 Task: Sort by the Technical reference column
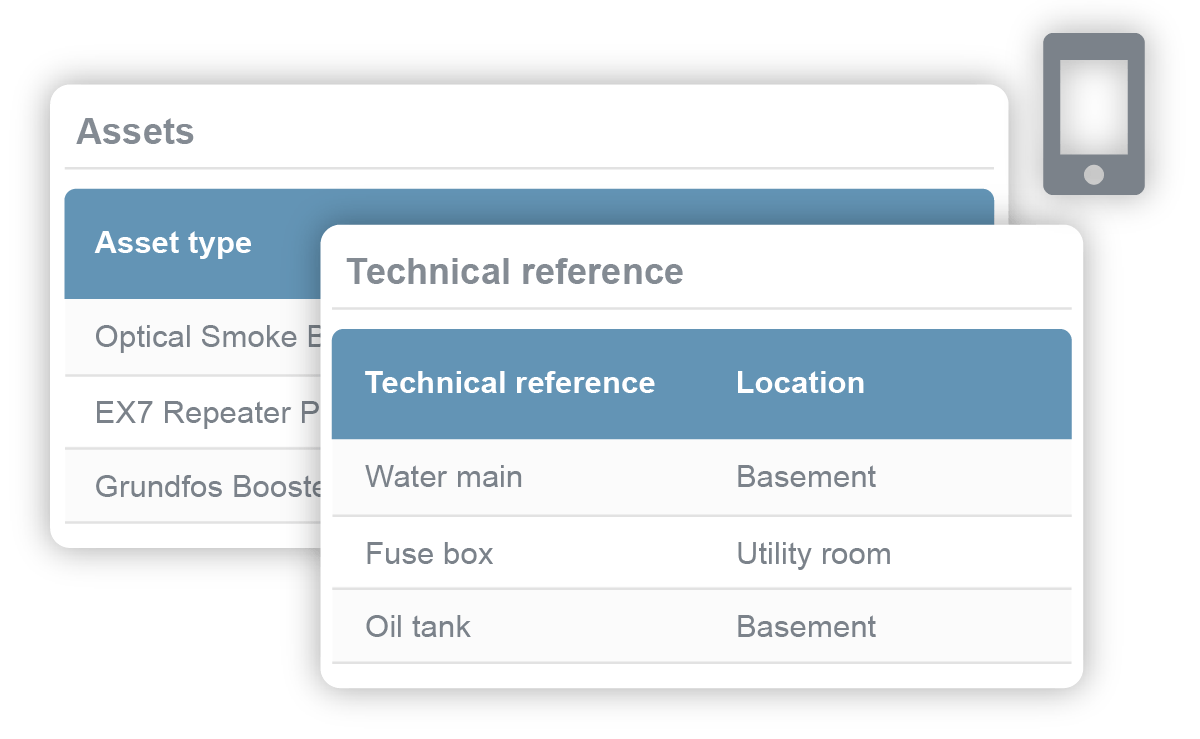[x=511, y=382]
